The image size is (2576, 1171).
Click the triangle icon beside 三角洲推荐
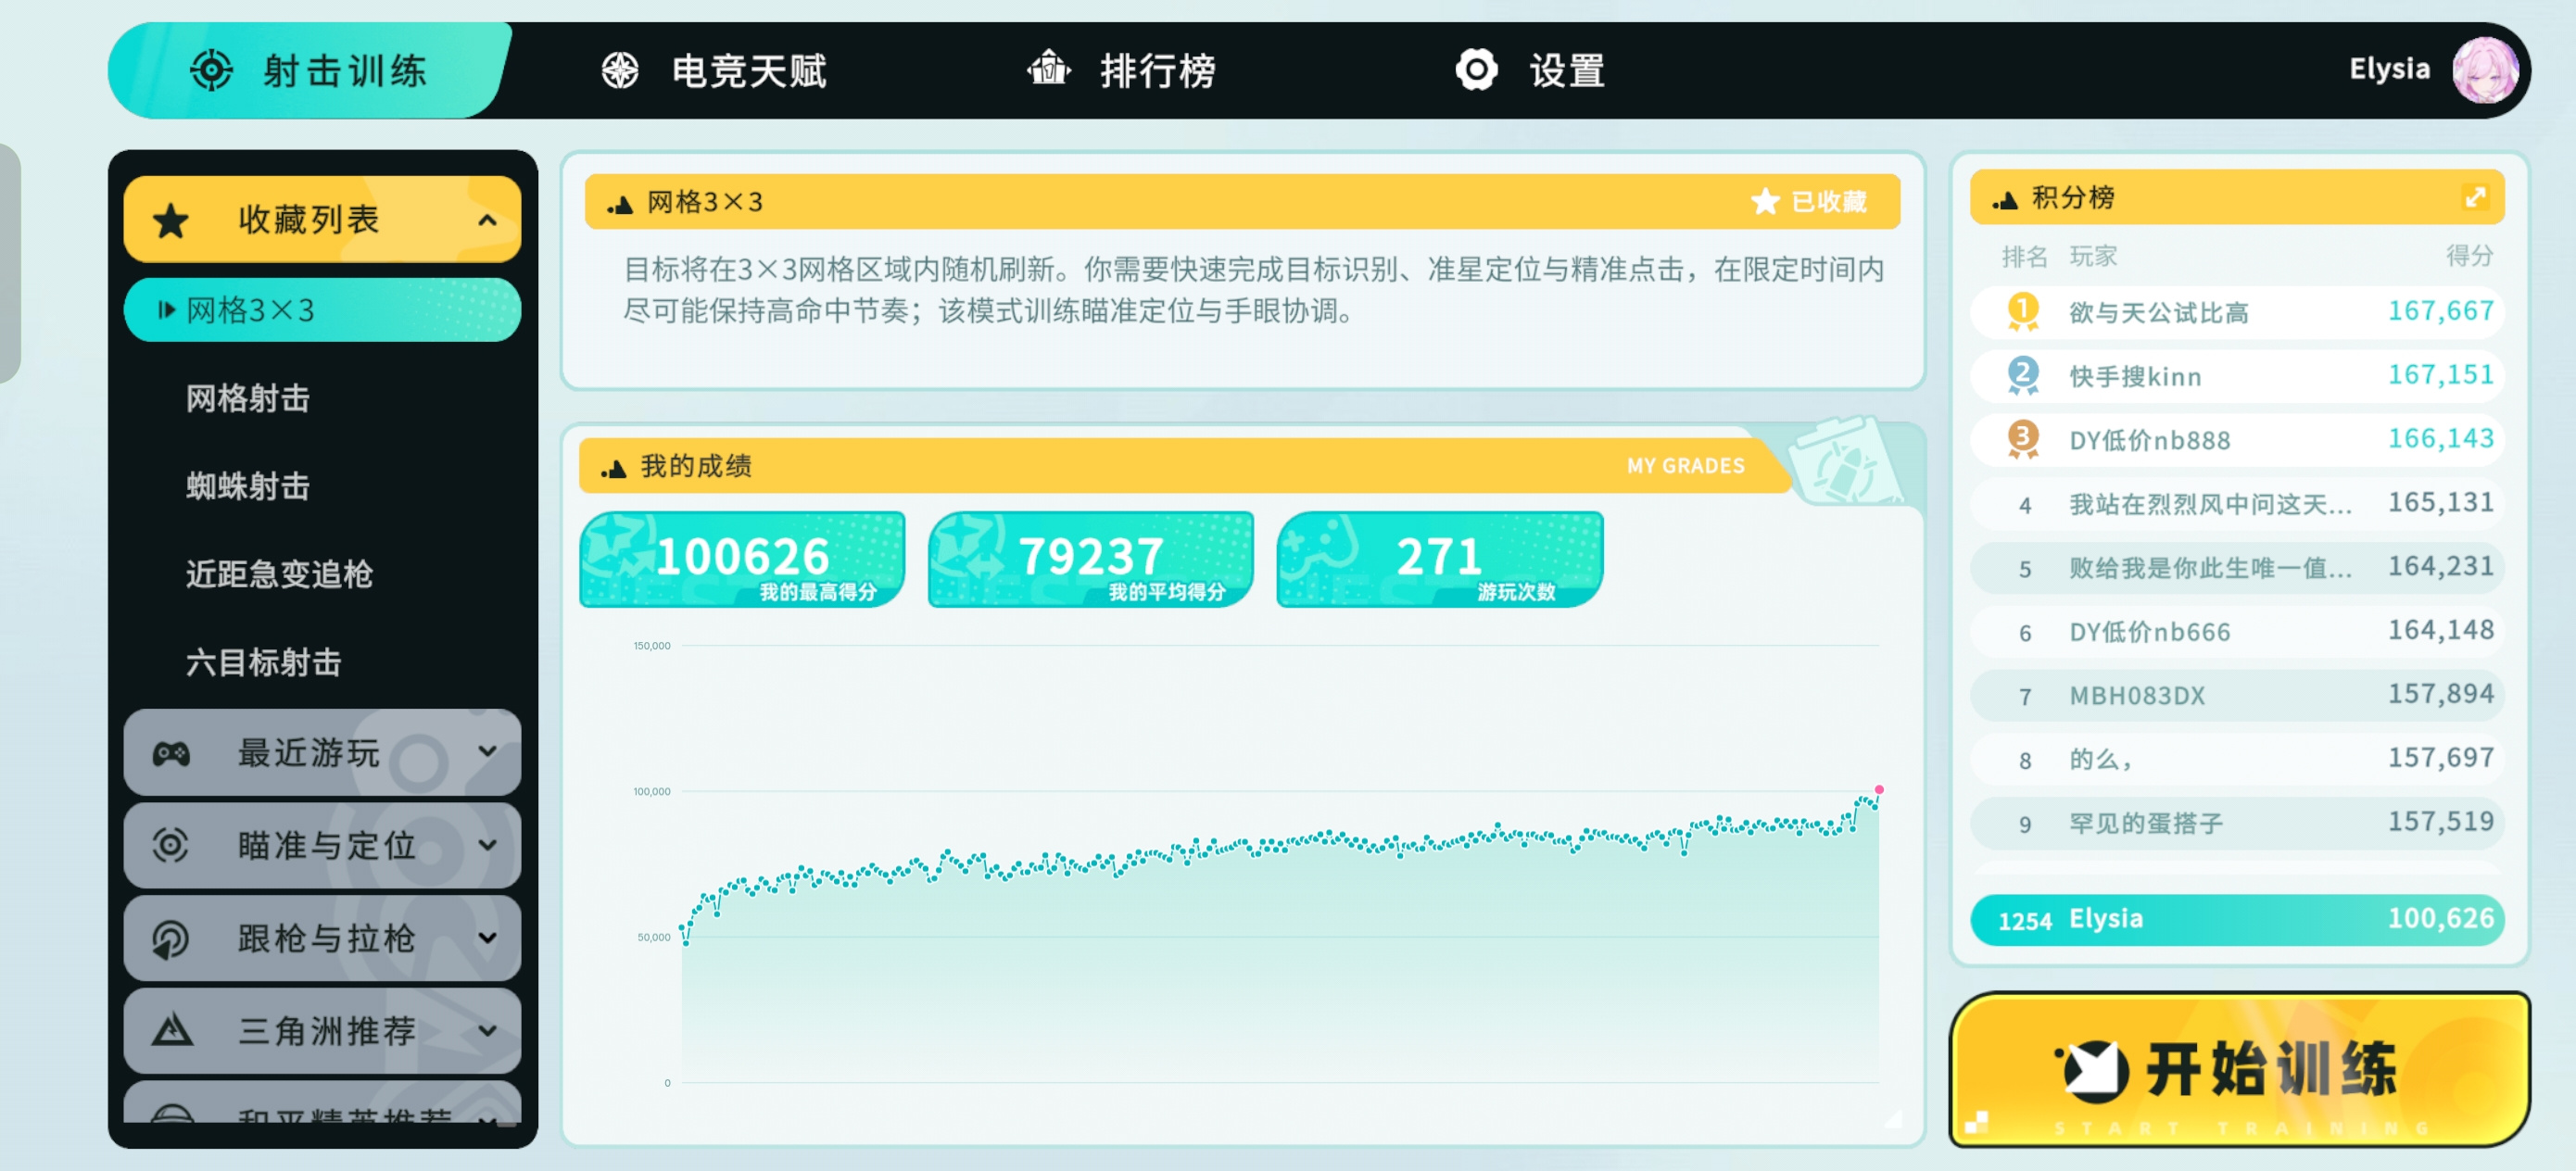(172, 1029)
